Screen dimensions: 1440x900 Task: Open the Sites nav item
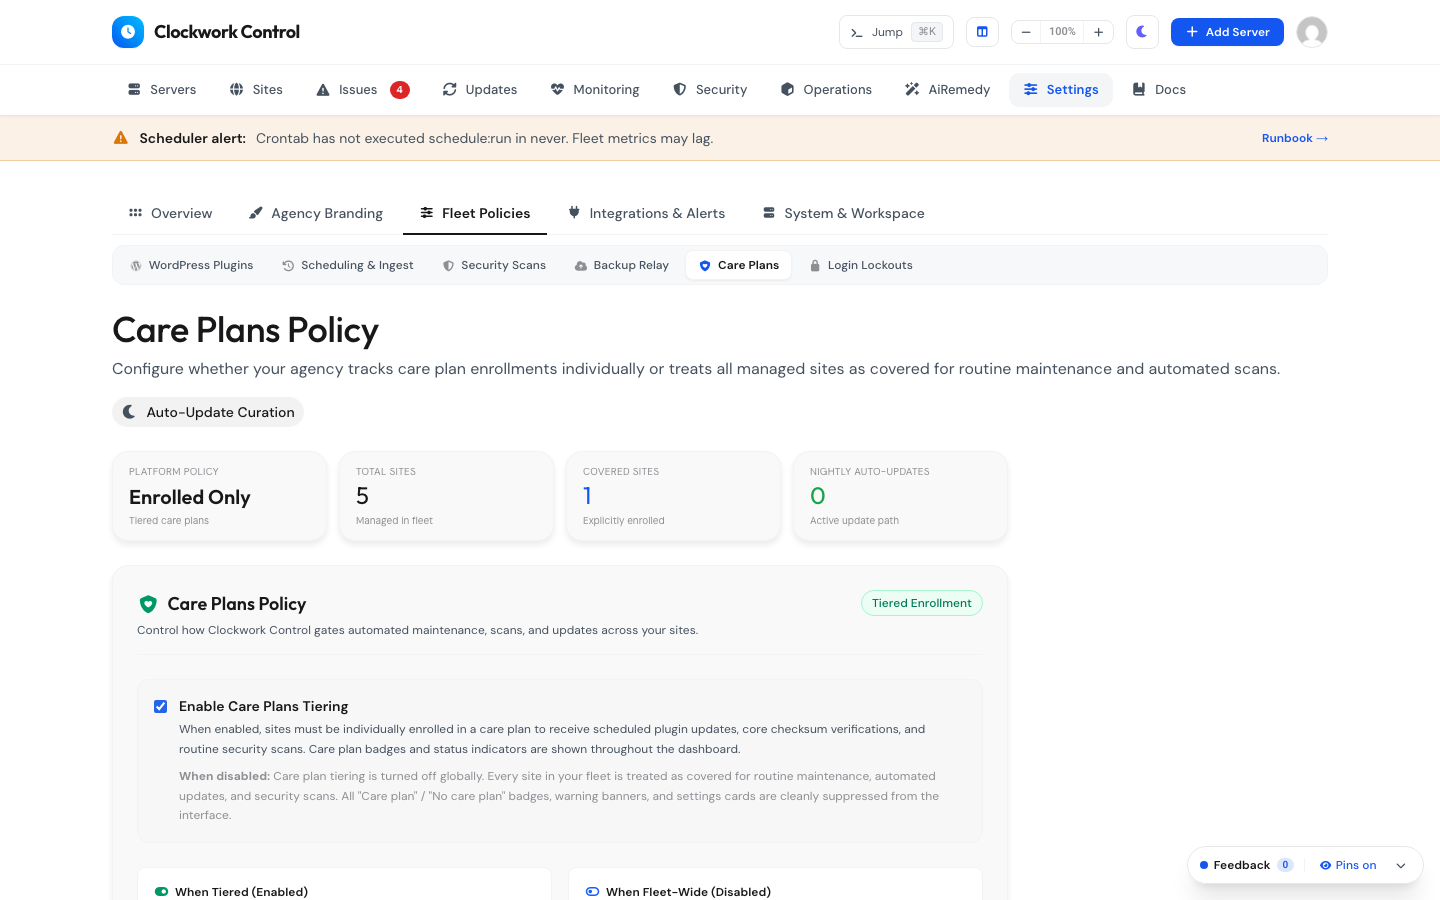(256, 90)
